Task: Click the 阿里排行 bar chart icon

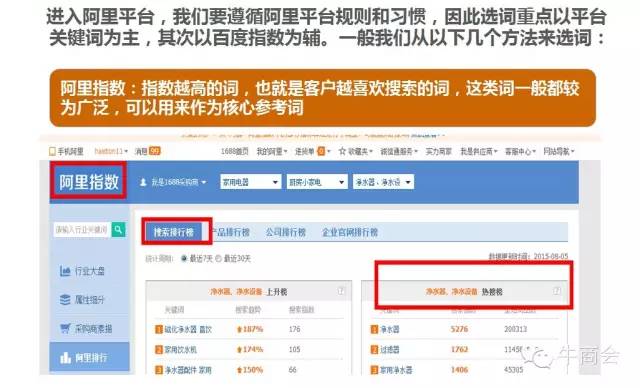Action: [65, 358]
